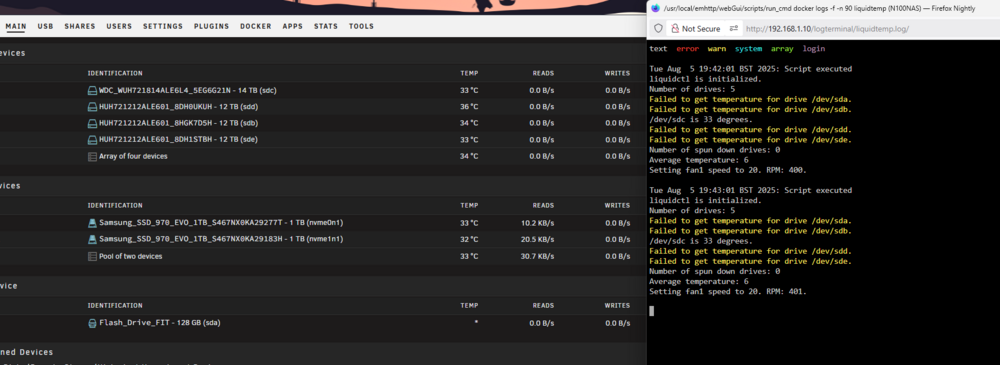Click 33 °C temperature of sdc drive
The height and width of the screenshot is (365, 1000).
(x=469, y=91)
